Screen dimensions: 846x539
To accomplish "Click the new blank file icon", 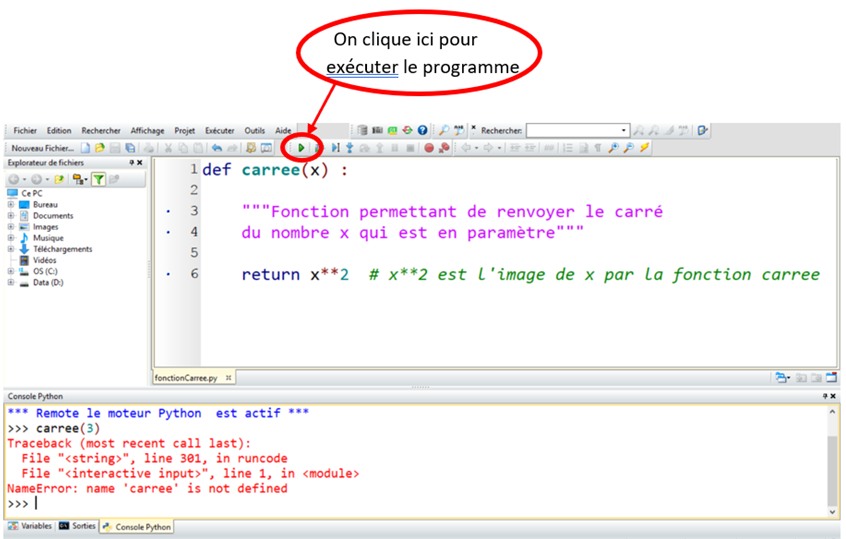I will coord(86,148).
